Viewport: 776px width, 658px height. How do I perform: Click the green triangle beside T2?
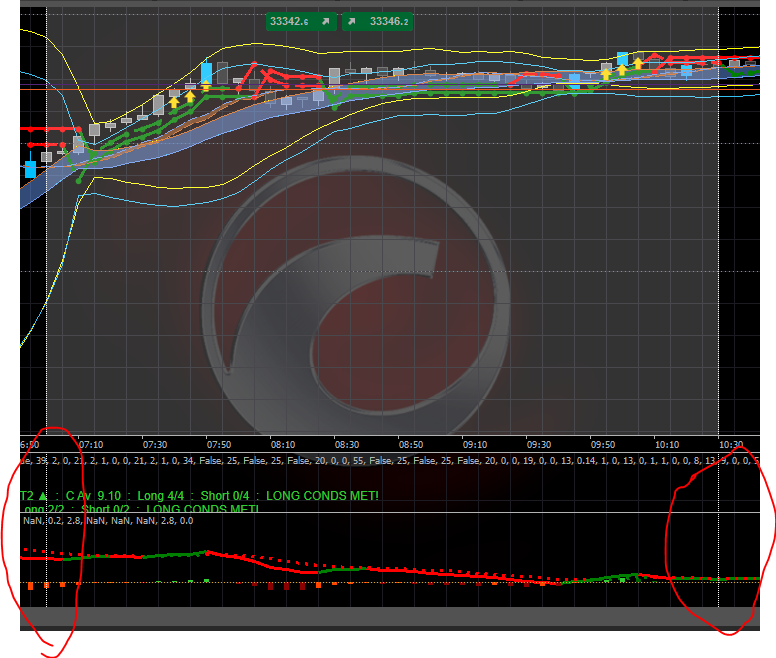(x=43, y=495)
